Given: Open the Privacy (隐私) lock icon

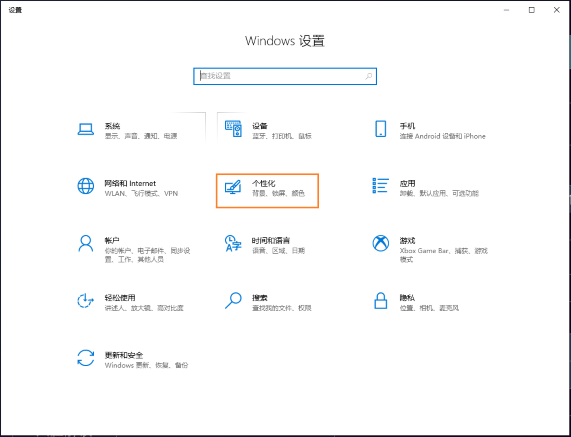Looking at the screenshot, I should click(x=381, y=301).
